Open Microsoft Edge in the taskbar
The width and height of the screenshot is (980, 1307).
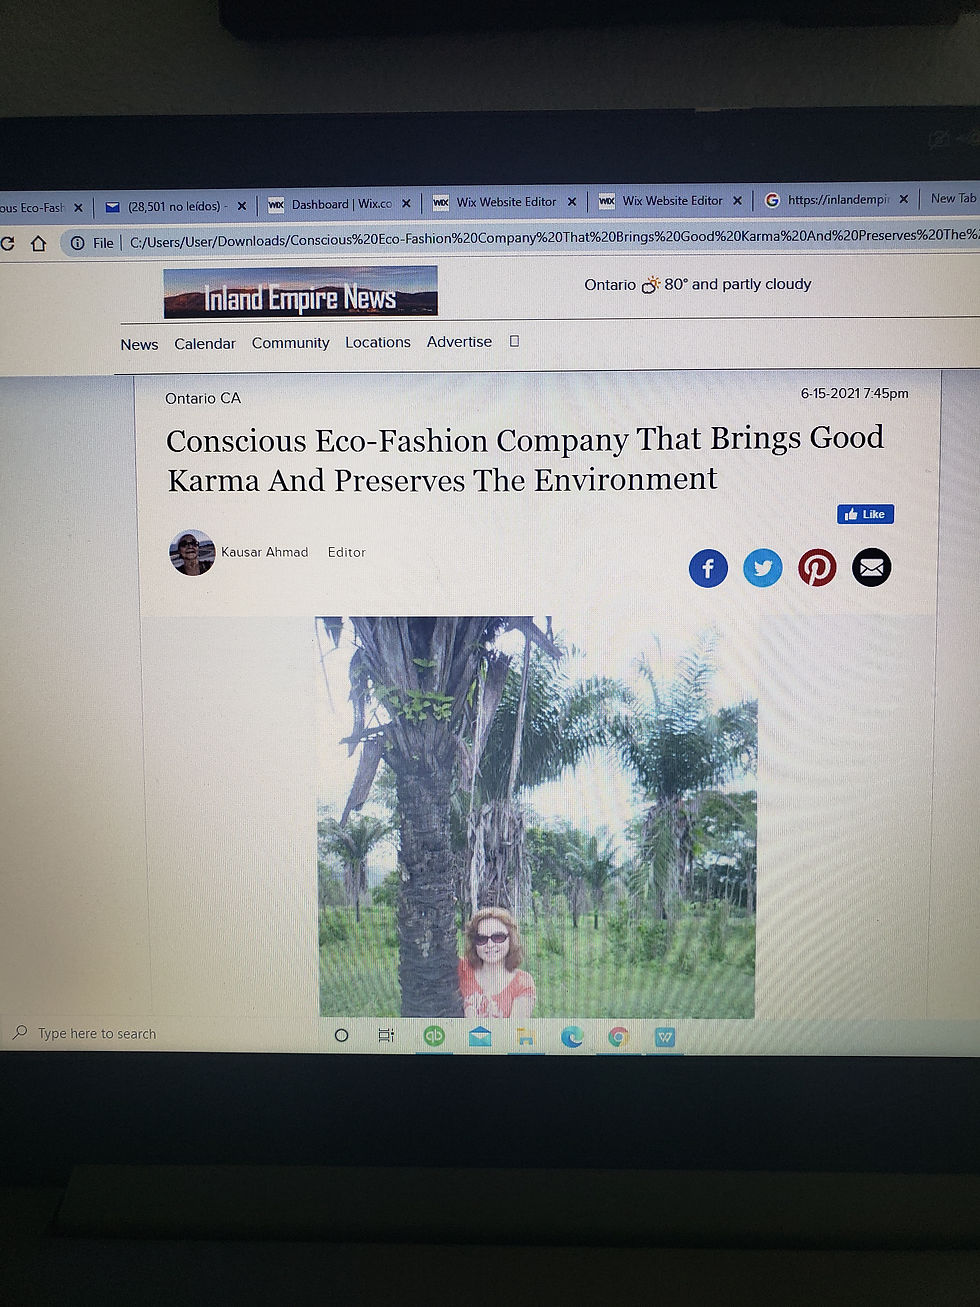coord(572,1037)
